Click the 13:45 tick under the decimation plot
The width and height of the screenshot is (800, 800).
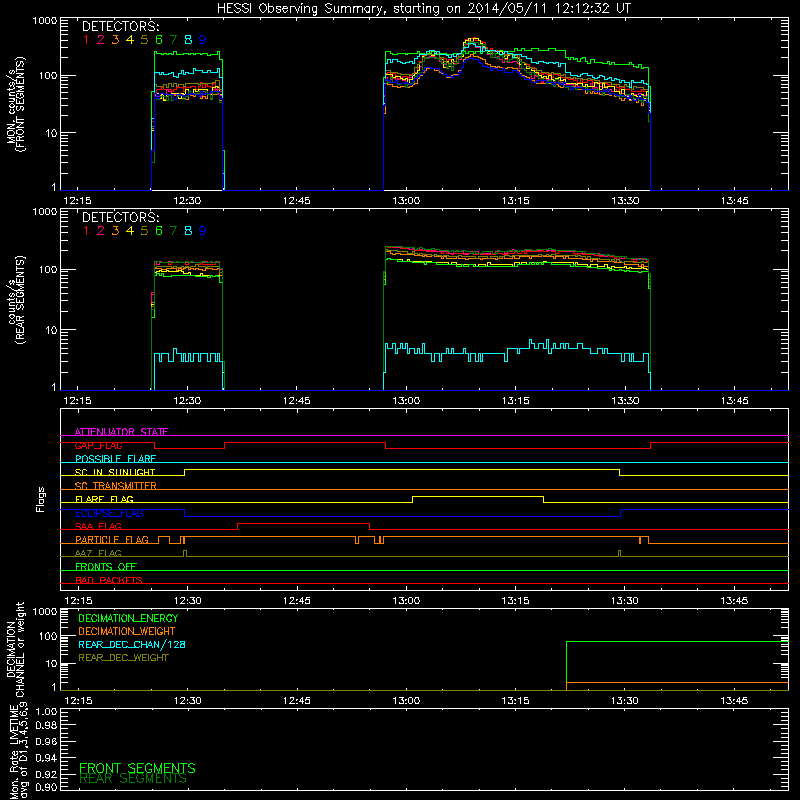(x=734, y=701)
